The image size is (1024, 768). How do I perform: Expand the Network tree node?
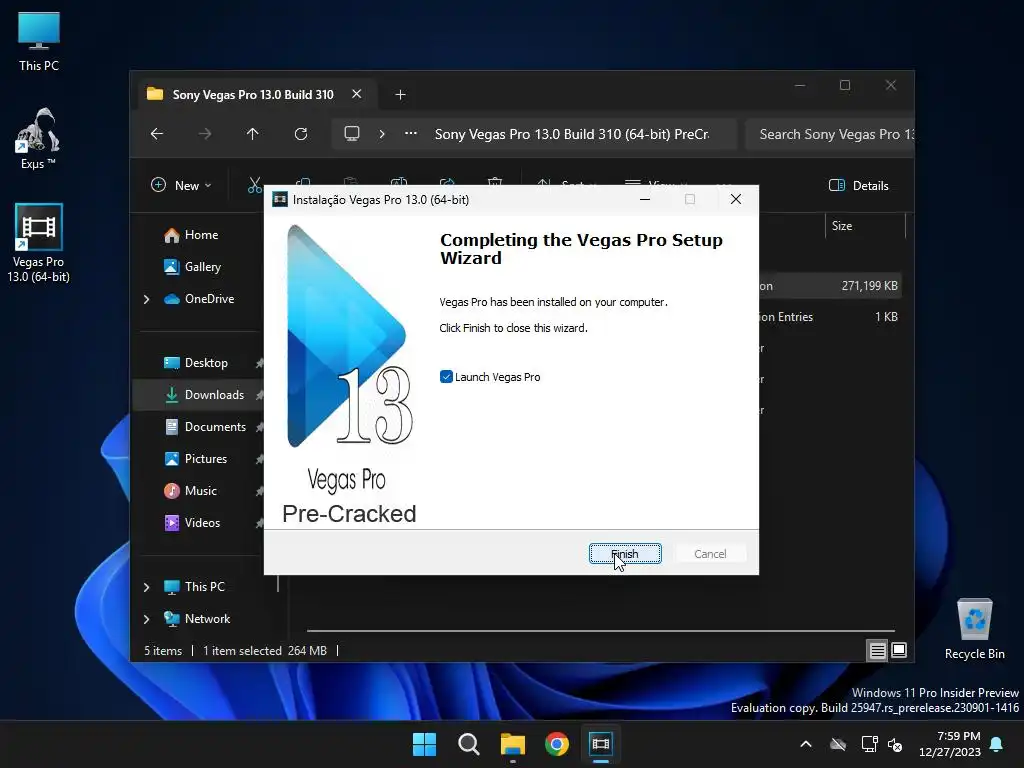[x=146, y=619]
